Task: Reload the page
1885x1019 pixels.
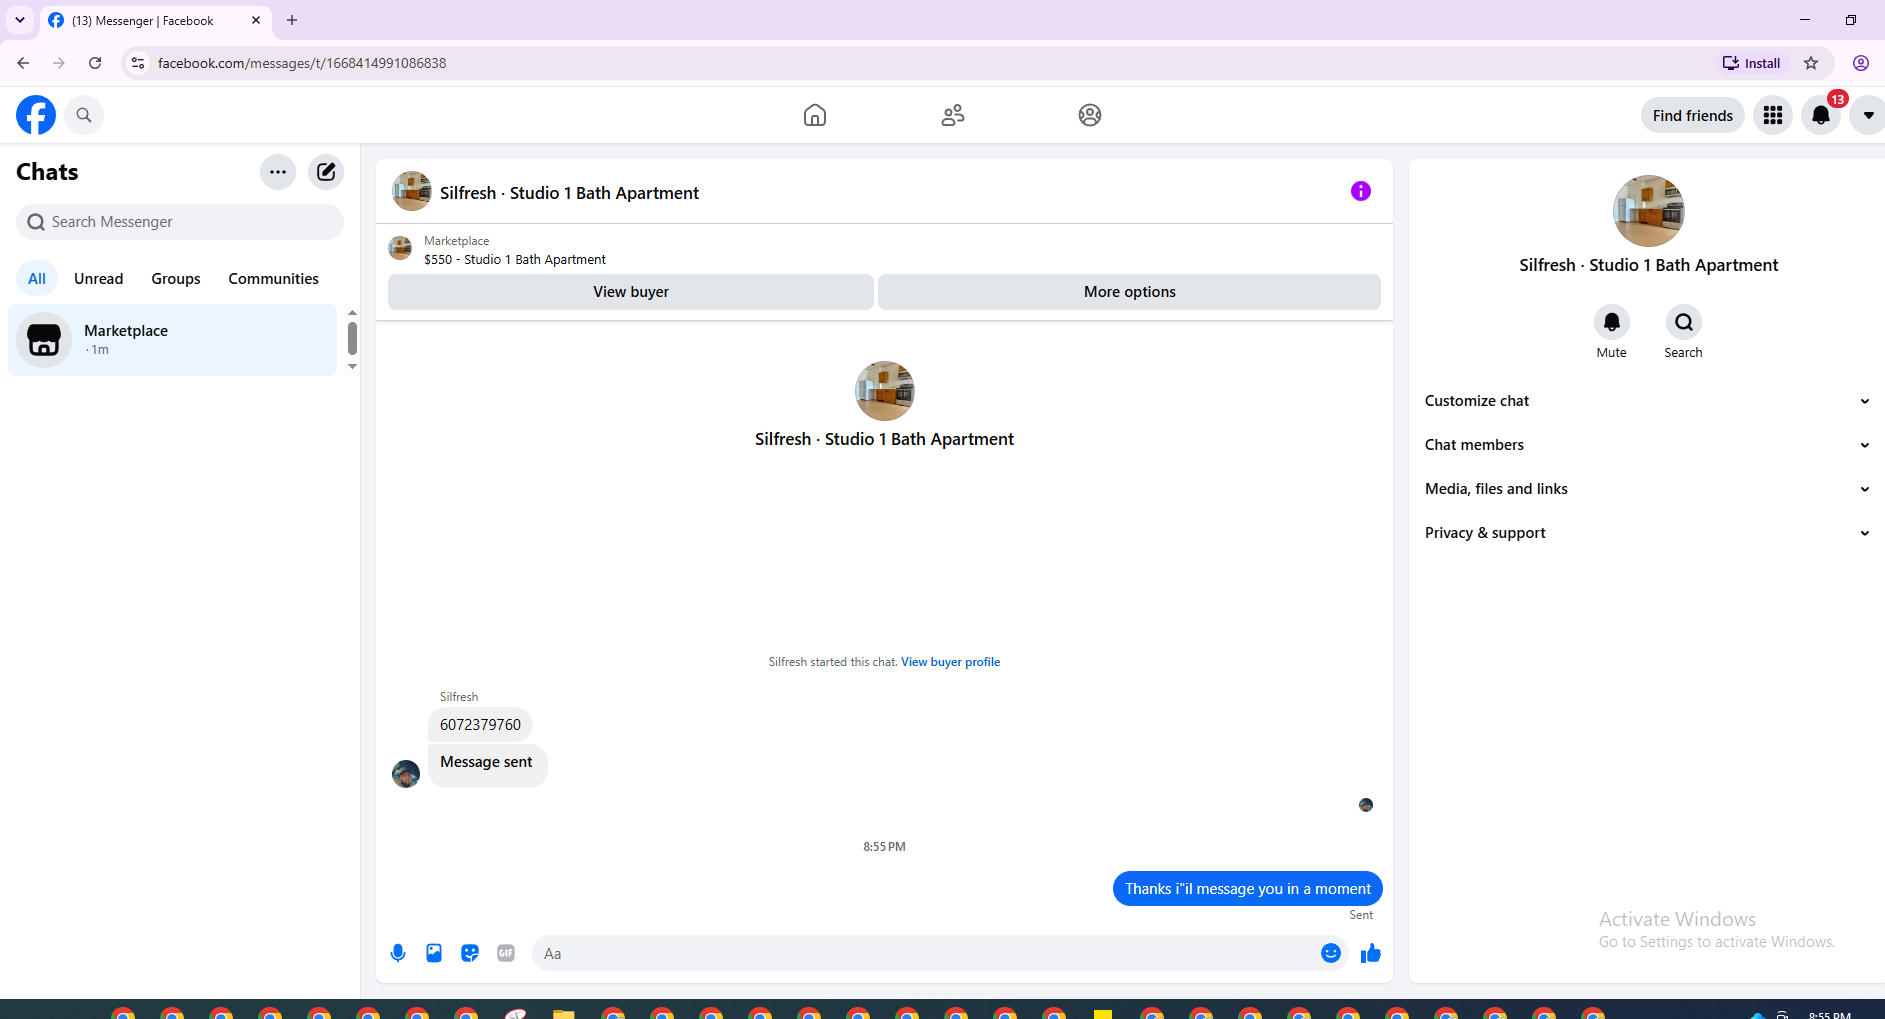Action: tap(95, 63)
